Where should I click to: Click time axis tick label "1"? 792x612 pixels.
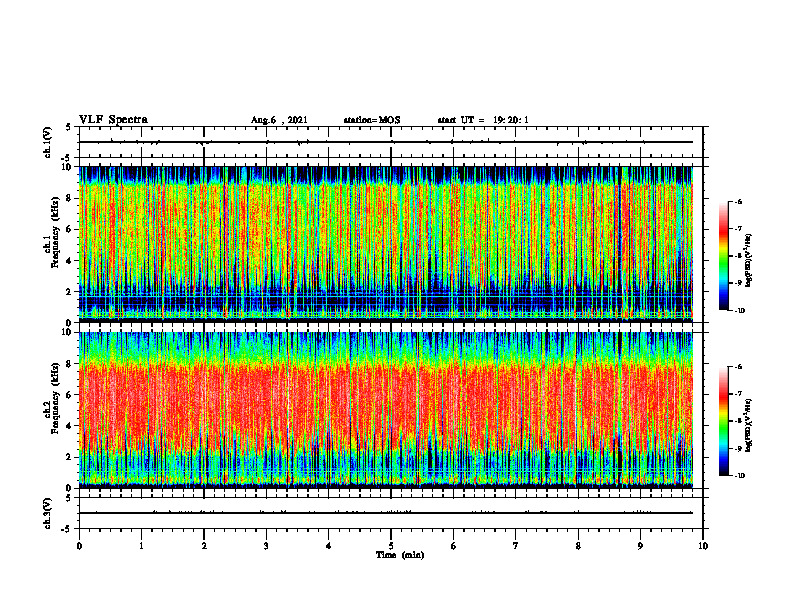pyautogui.click(x=141, y=546)
